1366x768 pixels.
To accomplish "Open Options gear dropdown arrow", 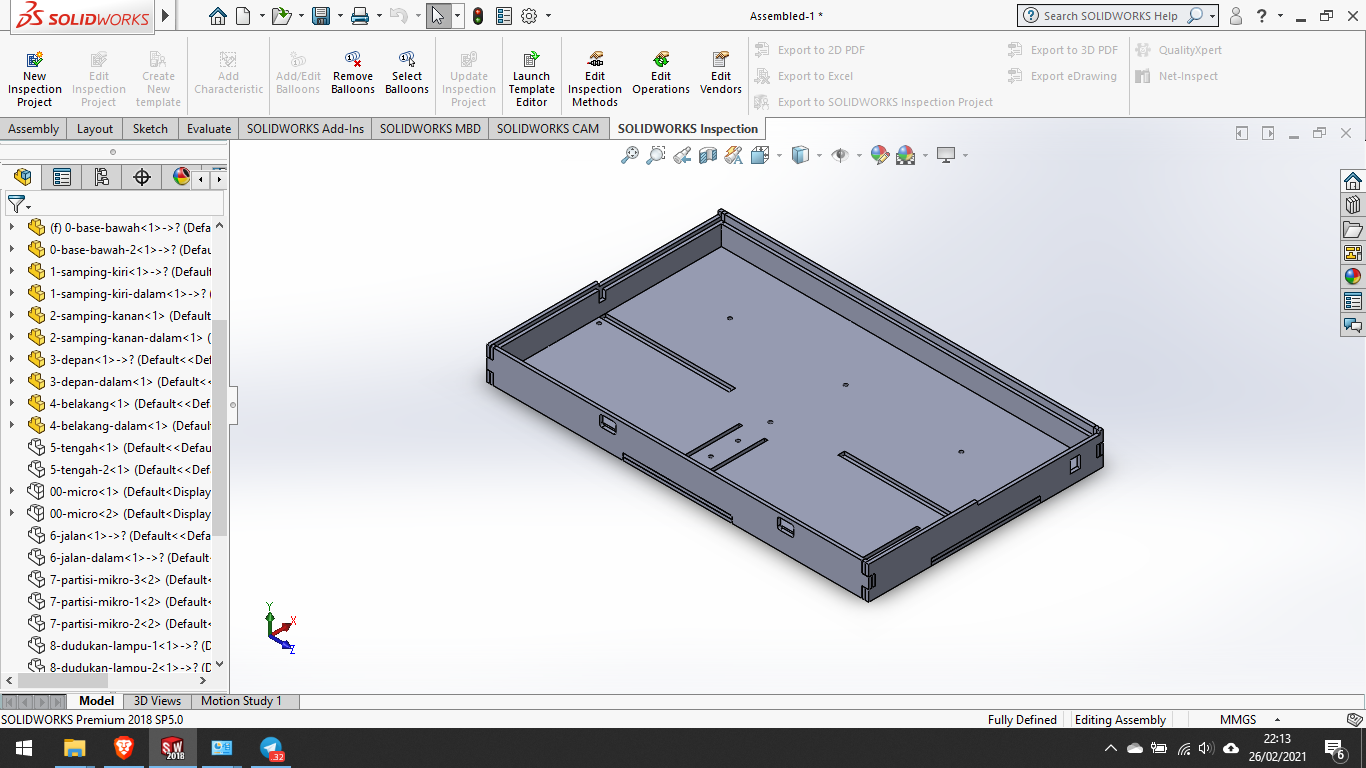I will pyautogui.click(x=548, y=16).
